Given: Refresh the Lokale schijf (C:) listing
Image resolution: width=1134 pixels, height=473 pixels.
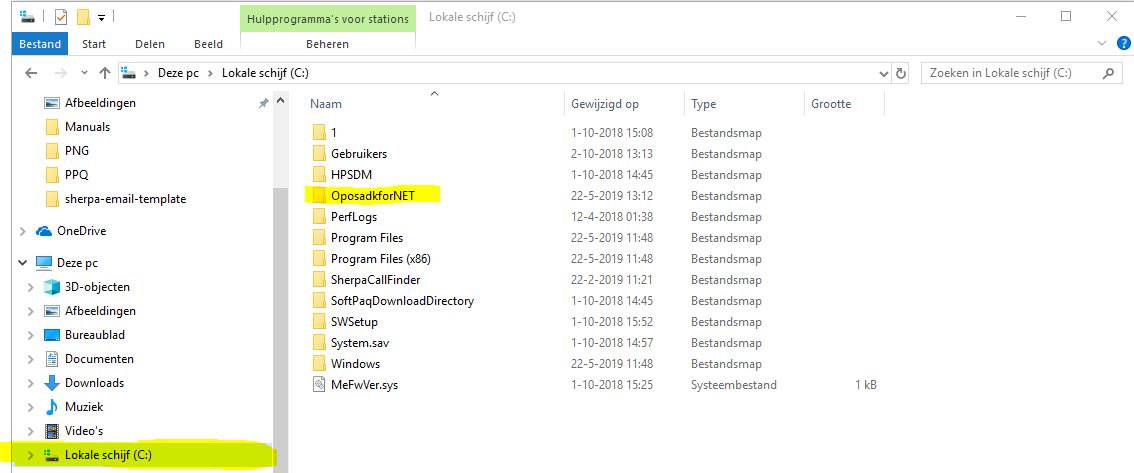Looking at the screenshot, I should (901, 73).
